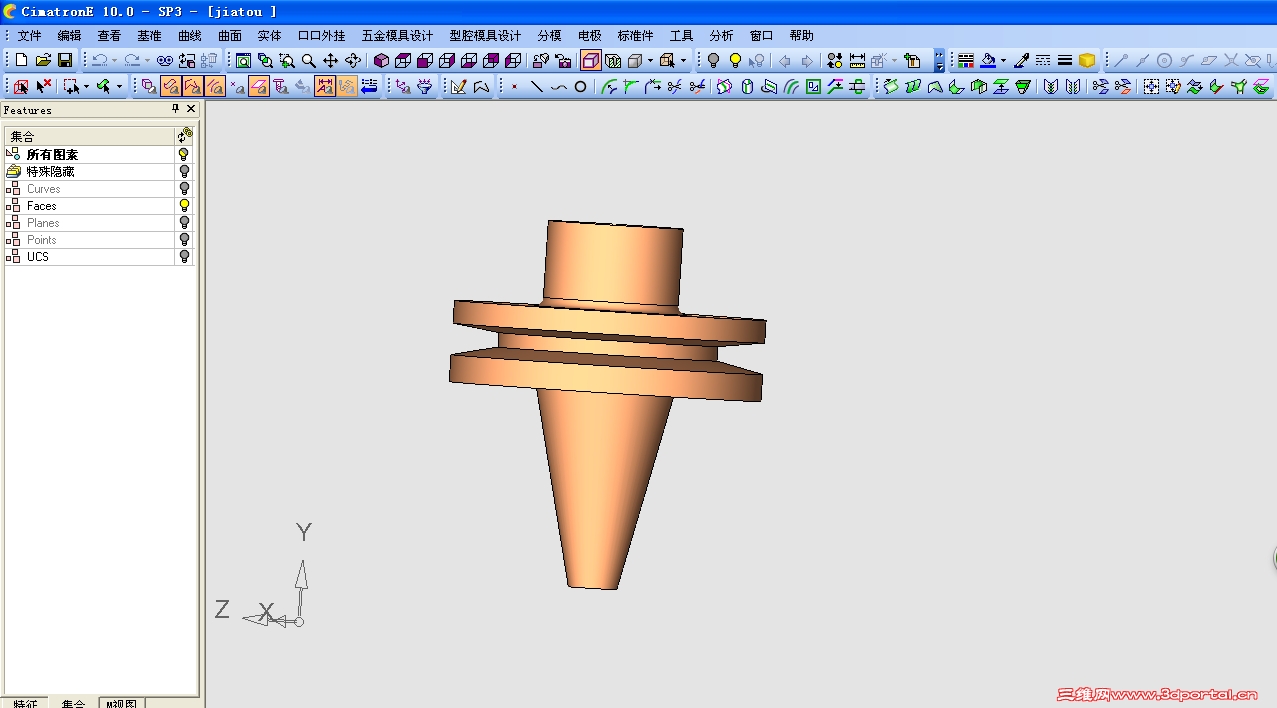Image resolution: width=1277 pixels, height=708 pixels.
Task: Open the Redo history dropdown arrow
Action: [x=146, y=60]
